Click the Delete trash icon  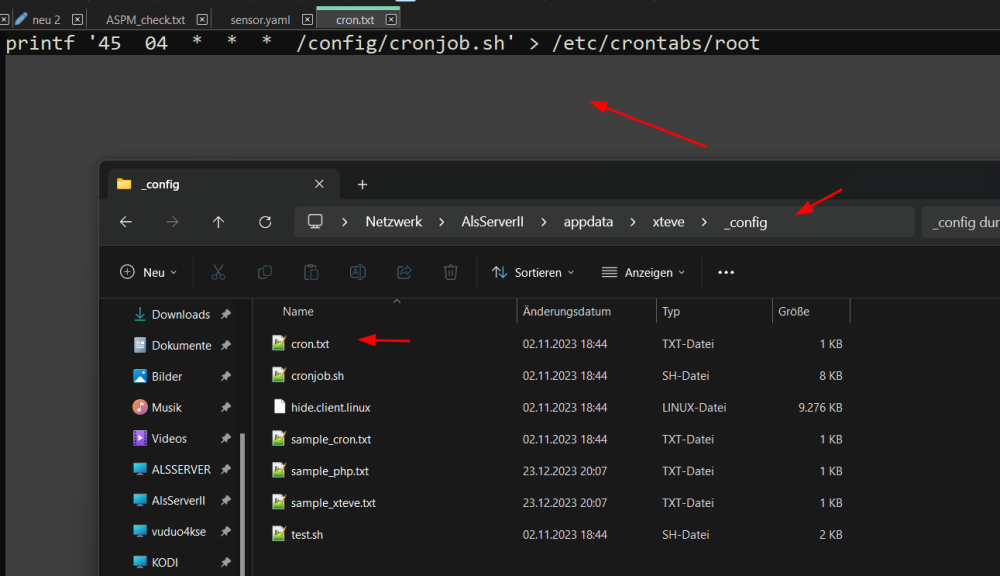coord(450,272)
